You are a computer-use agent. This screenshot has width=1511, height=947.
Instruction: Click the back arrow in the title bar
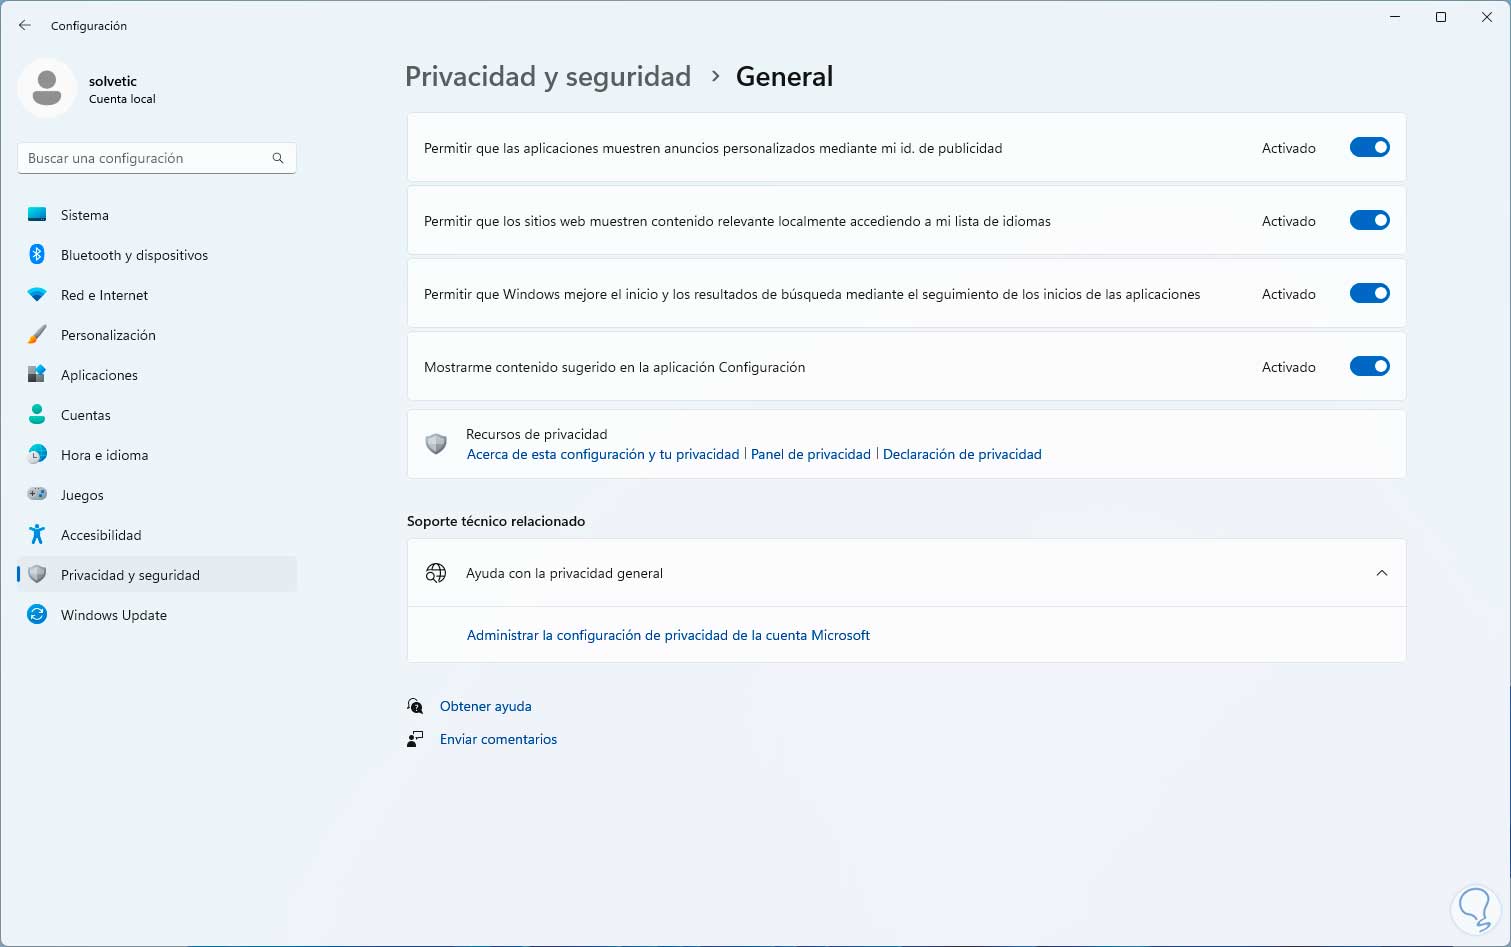25,25
